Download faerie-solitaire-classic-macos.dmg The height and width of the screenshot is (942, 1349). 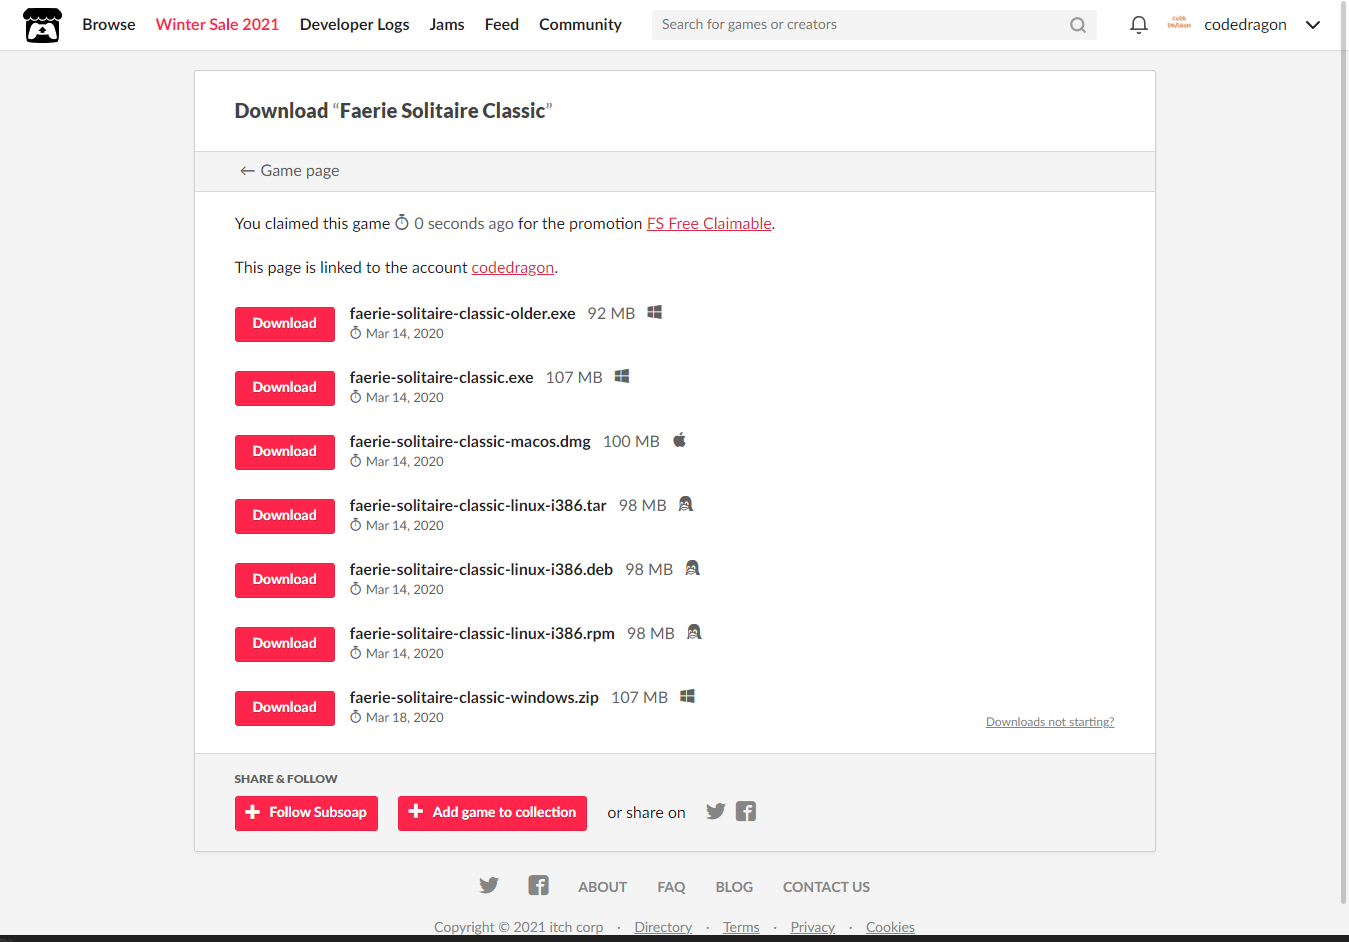pyautogui.click(x=285, y=452)
